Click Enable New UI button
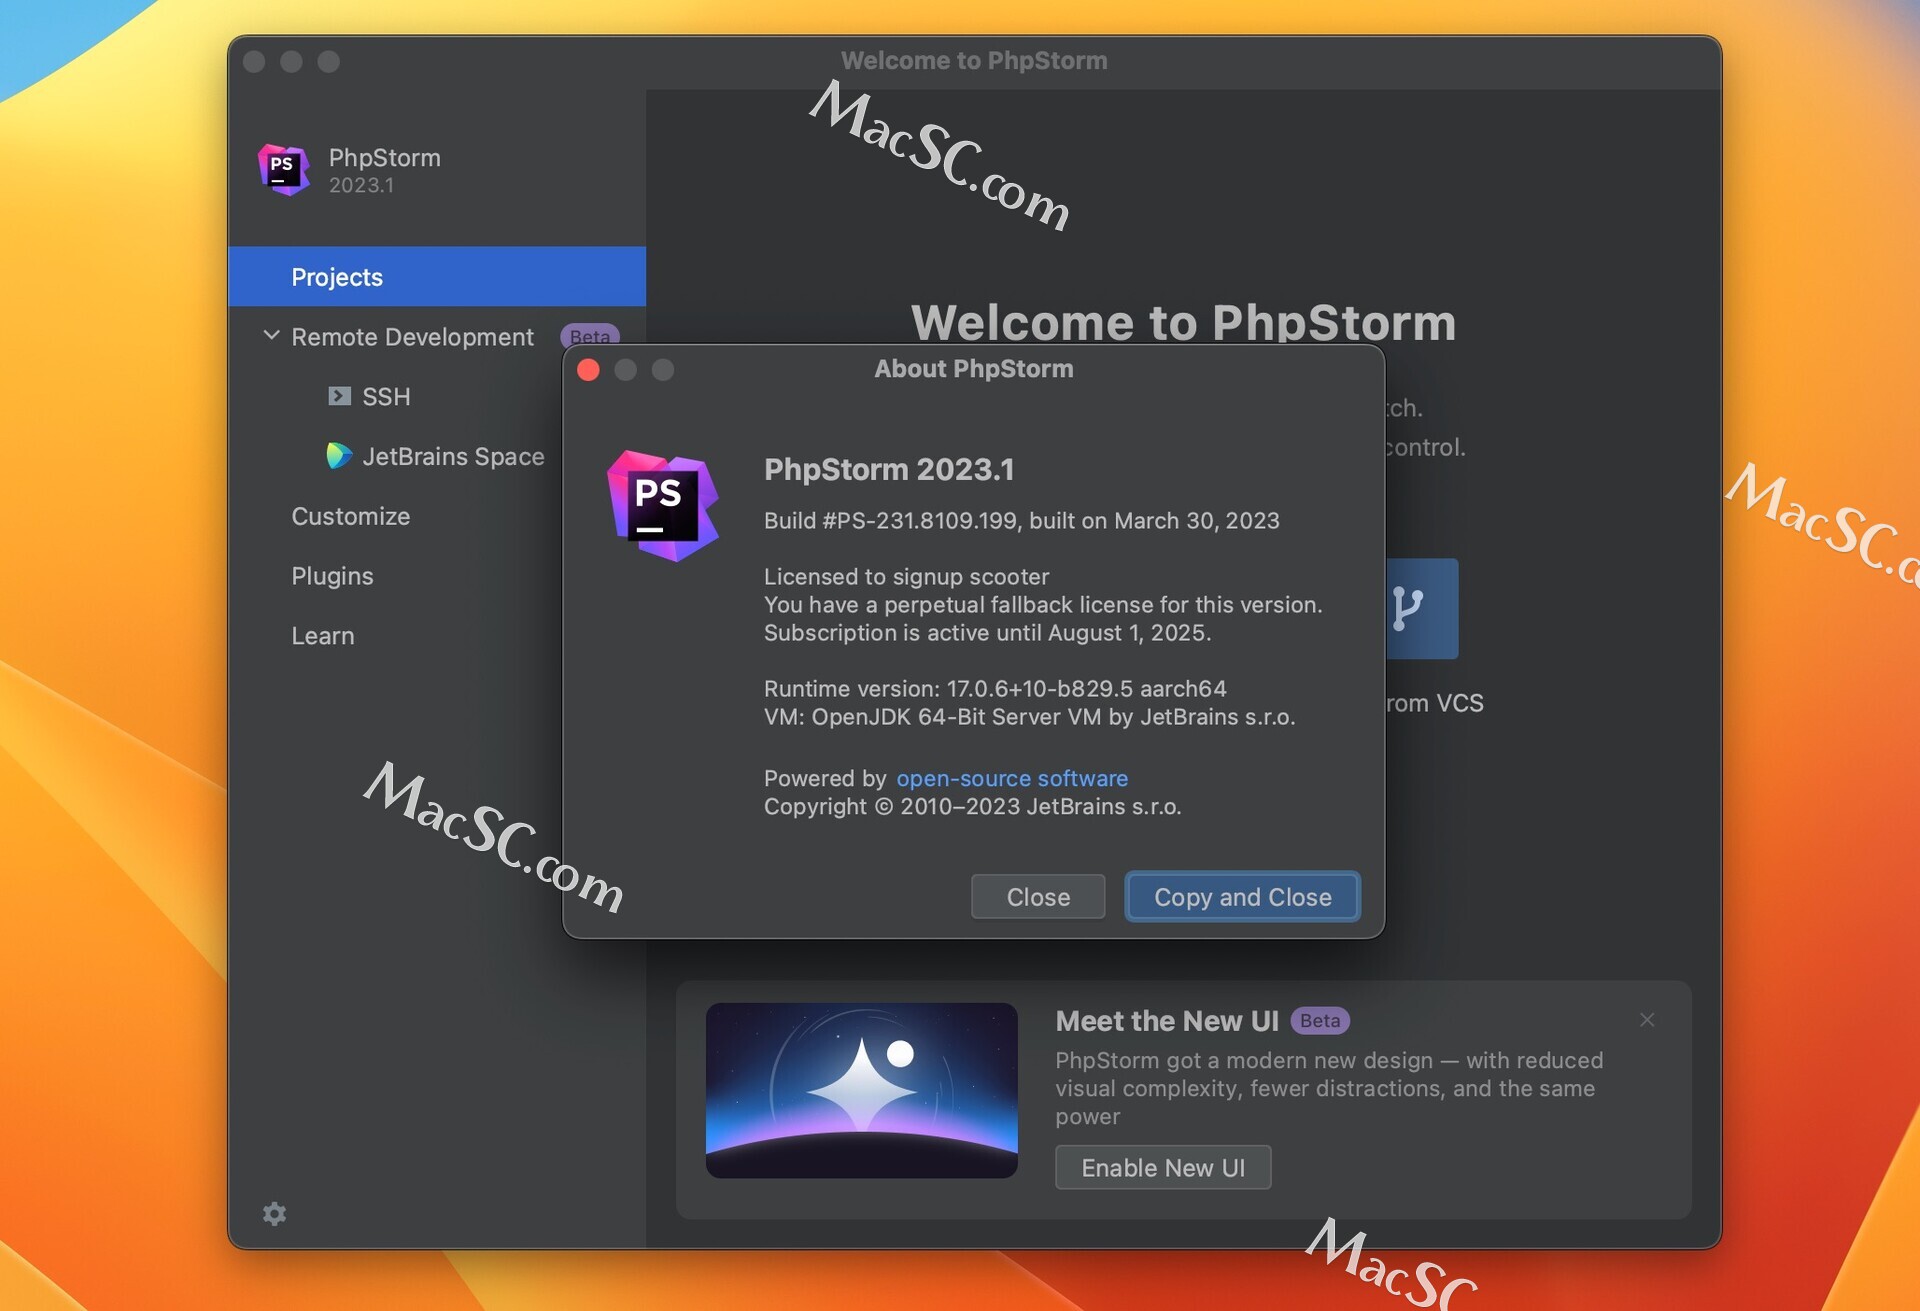Screen dimensions: 1920x1311 (x=1163, y=1167)
